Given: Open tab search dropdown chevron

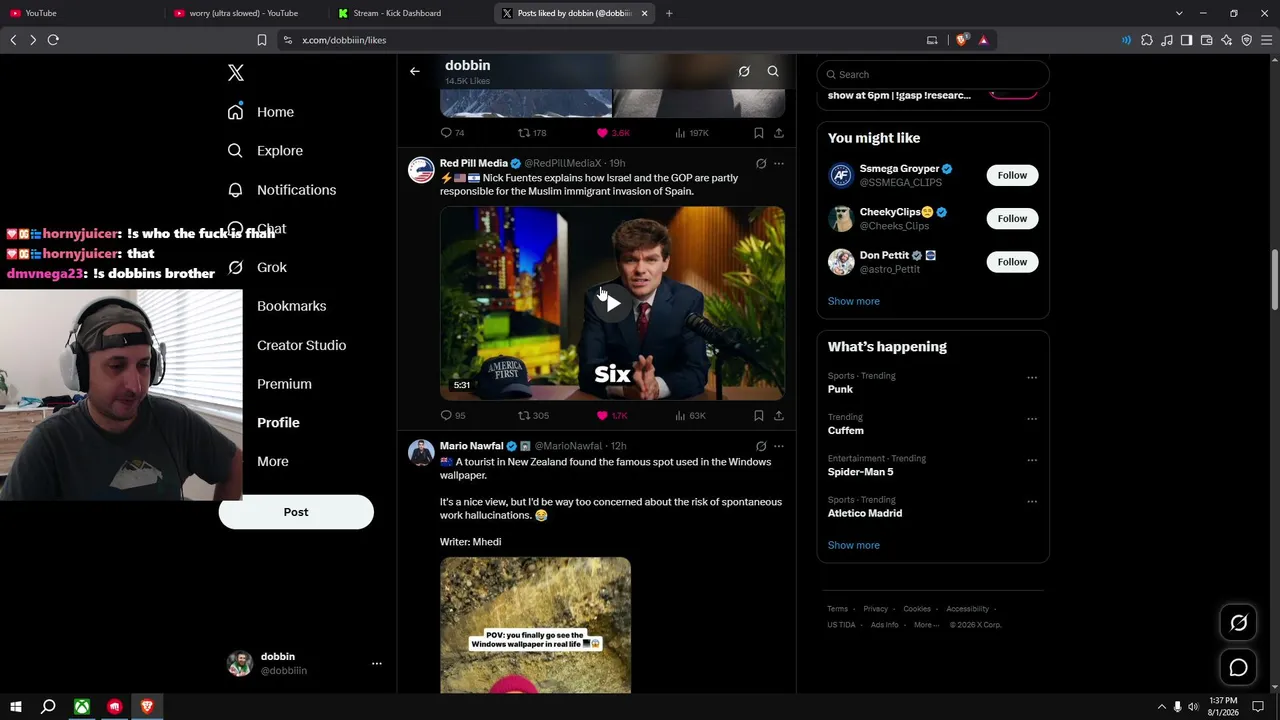Looking at the screenshot, I should pos(1179,13).
